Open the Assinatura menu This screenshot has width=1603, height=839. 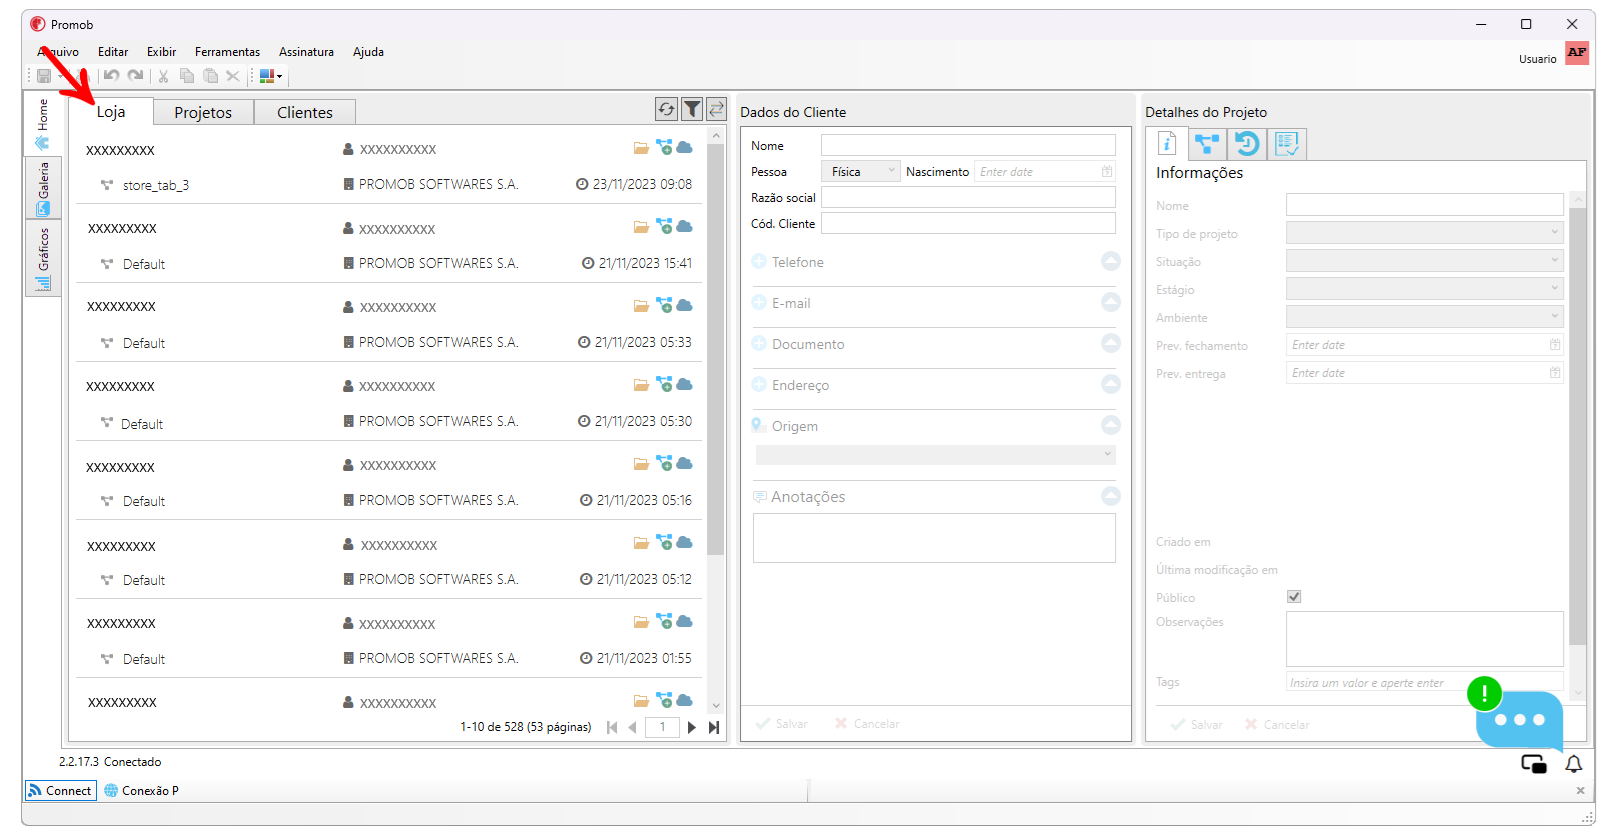306,52
